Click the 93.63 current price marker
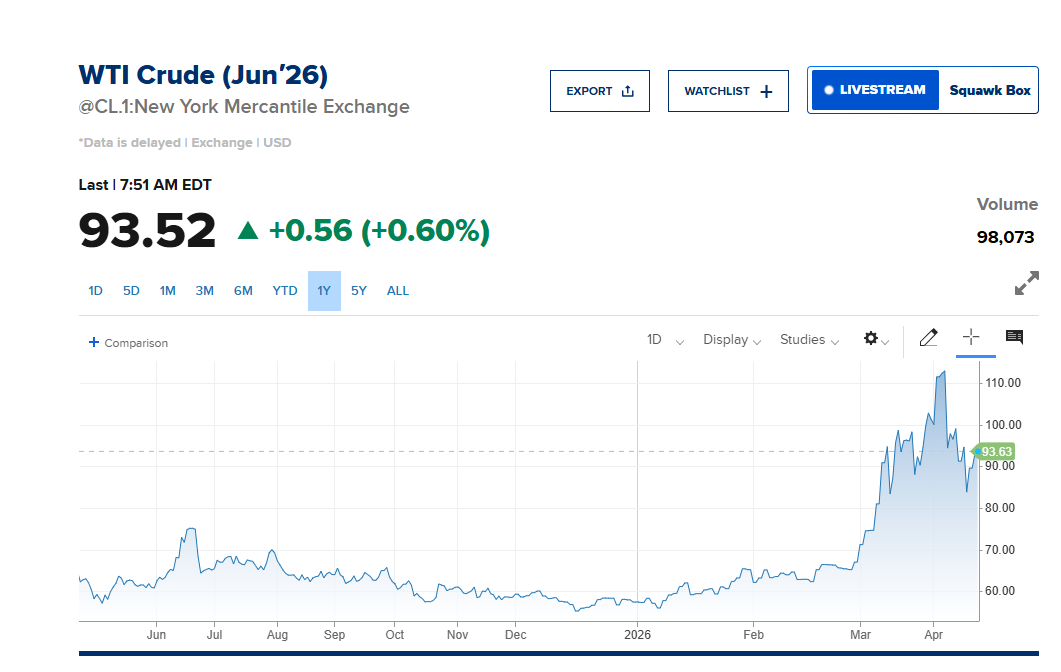 [x=993, y=451]
